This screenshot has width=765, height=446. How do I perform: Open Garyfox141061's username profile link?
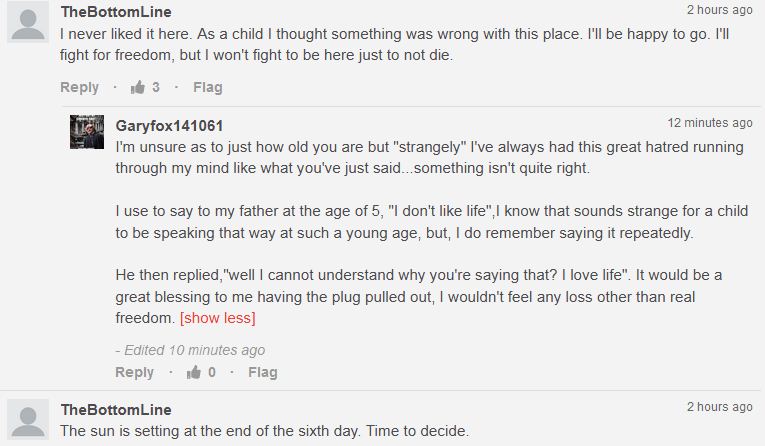click(169, 125)
